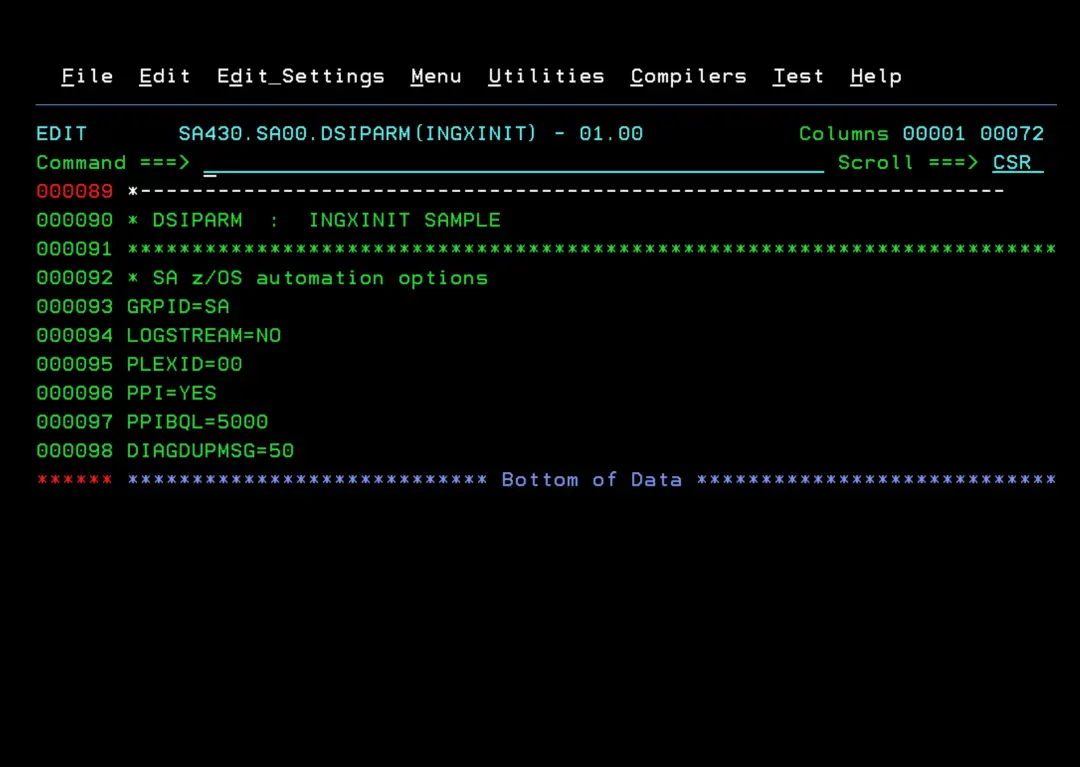This screenshot has width=1080, height=767.
Task: Click the GRPID=SA line text
Action: [178, 307]
